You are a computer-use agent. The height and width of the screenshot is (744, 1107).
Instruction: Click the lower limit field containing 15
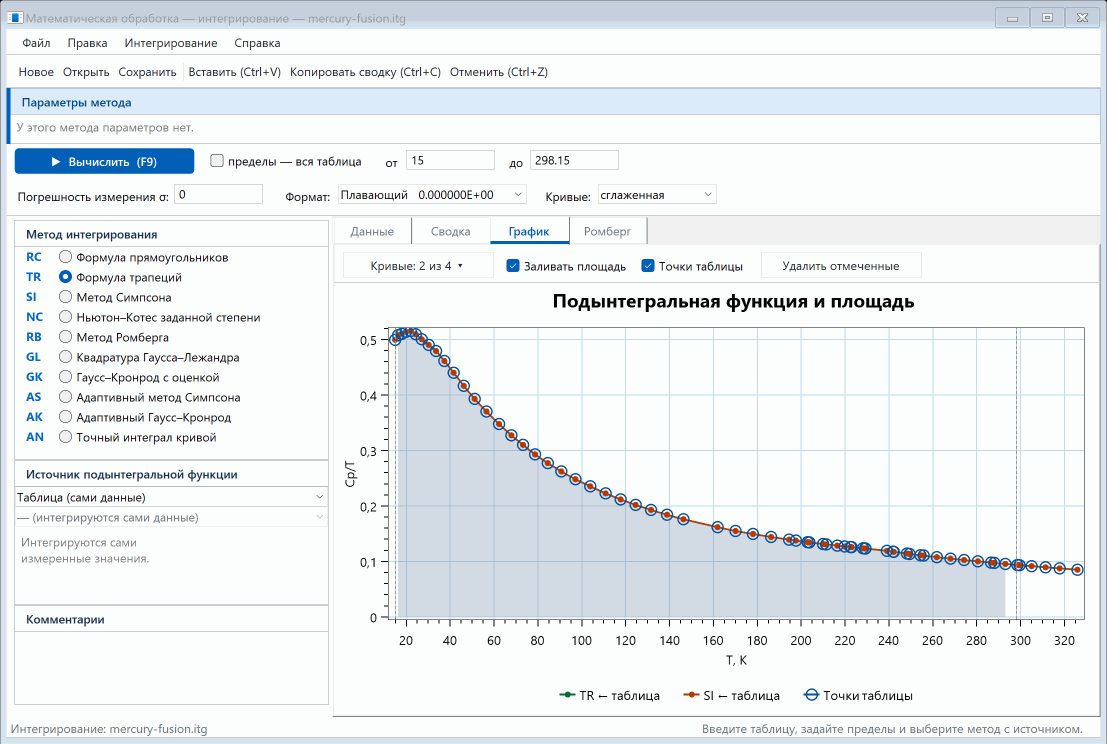450,160
